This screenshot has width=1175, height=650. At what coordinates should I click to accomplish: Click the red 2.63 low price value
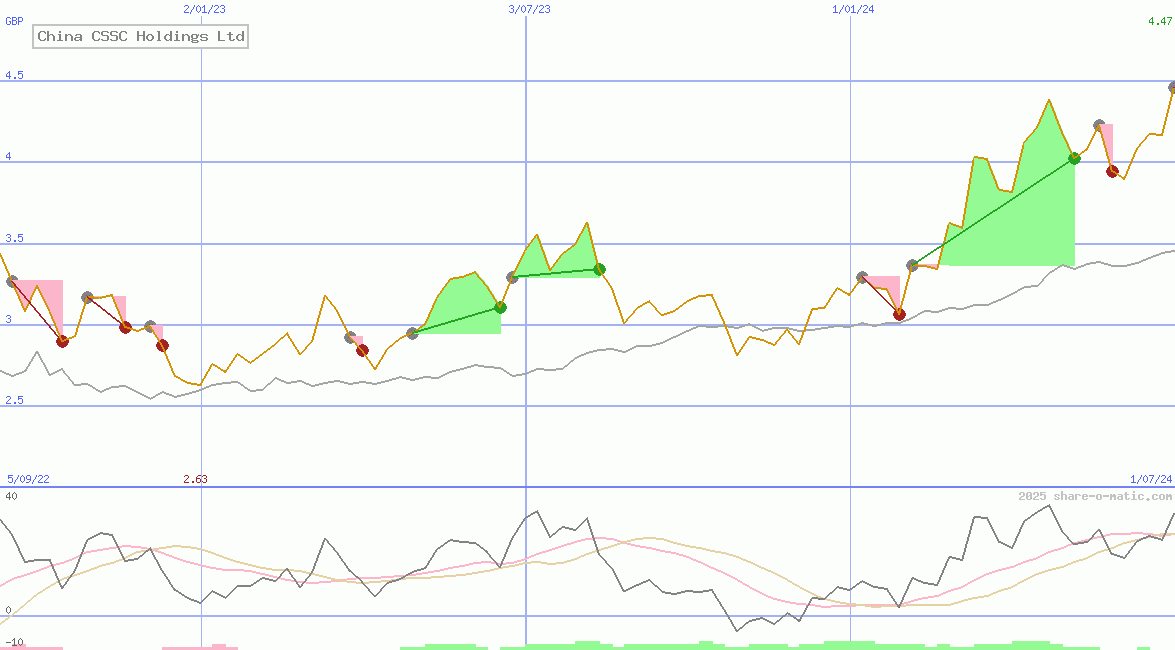point(195,478)
